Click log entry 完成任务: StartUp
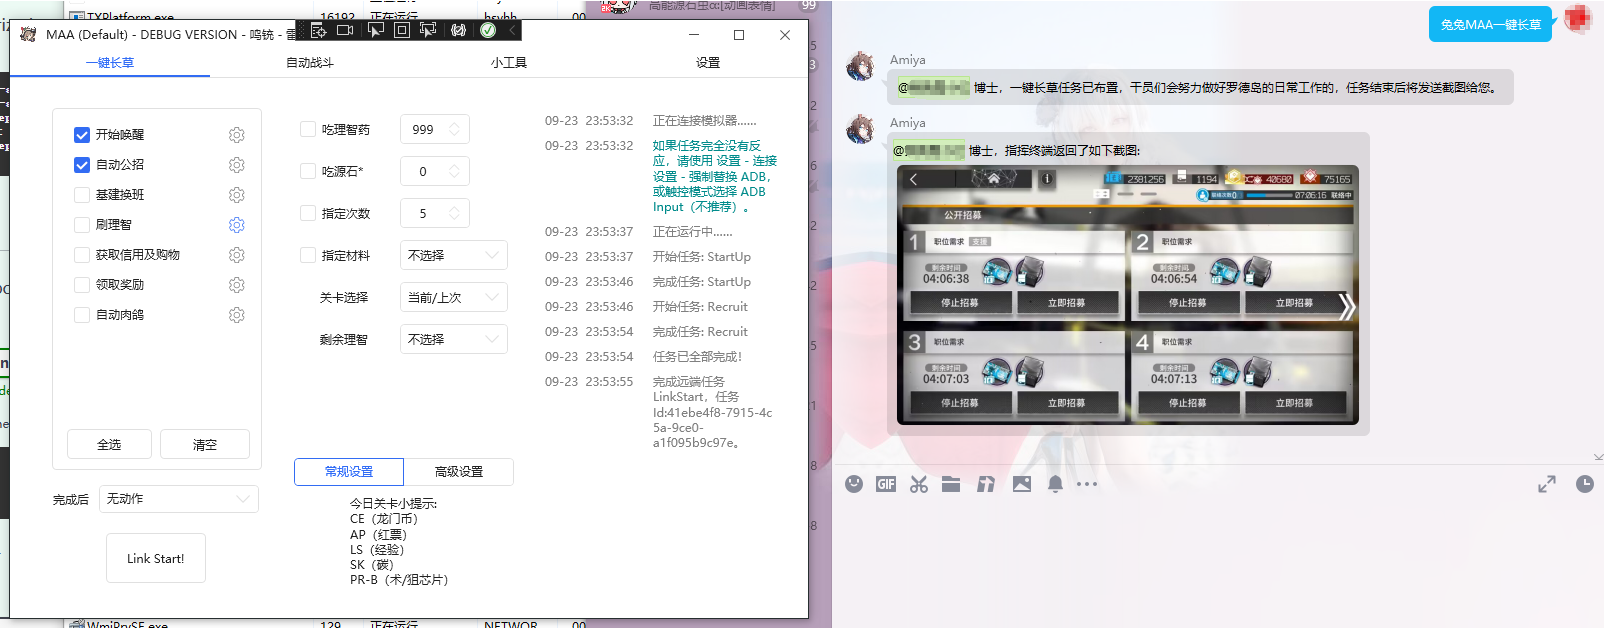 click(x=702, y=281)
